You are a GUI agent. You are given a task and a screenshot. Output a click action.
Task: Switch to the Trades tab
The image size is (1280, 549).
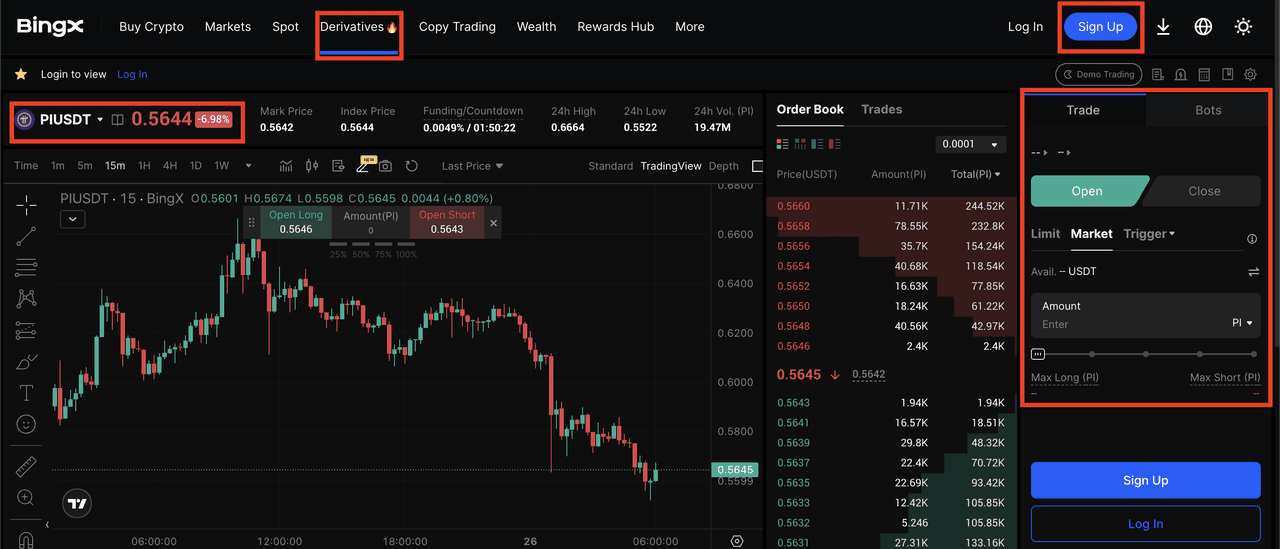[x=882, y=109]
